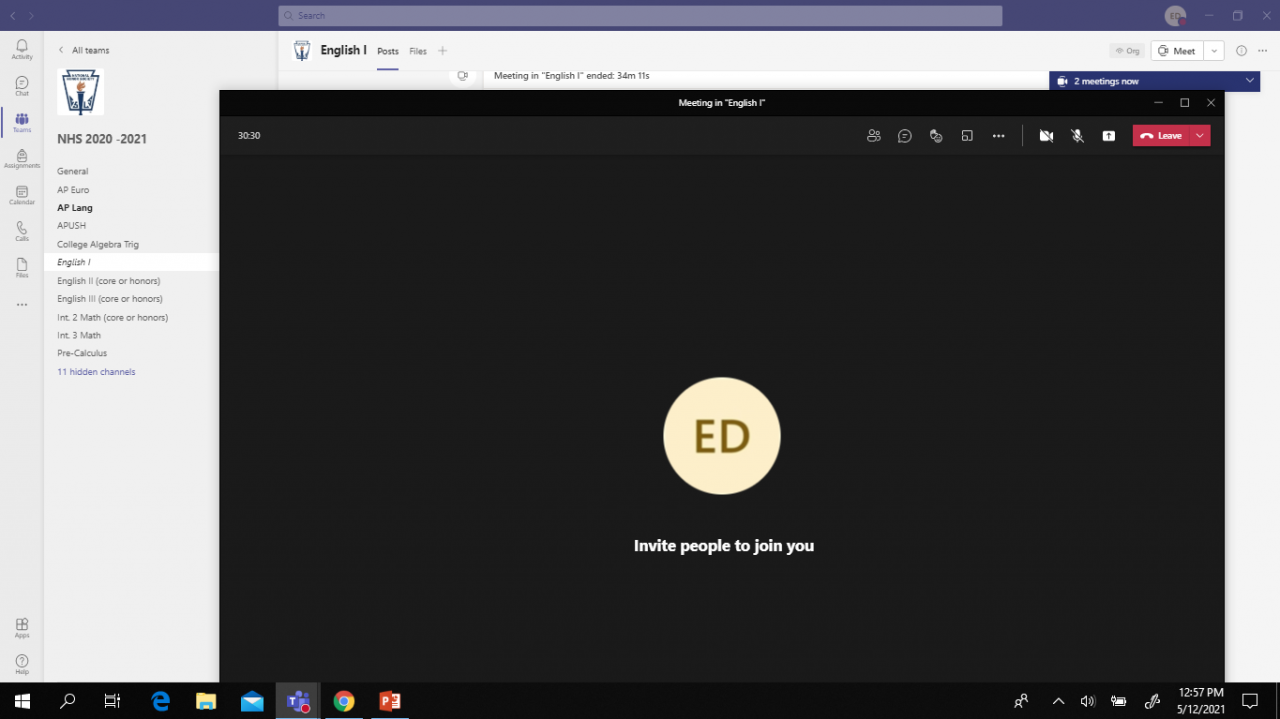1280x719 pixels.
Task: Turn on the camera in meeting
Action: tap(1046, 136)
